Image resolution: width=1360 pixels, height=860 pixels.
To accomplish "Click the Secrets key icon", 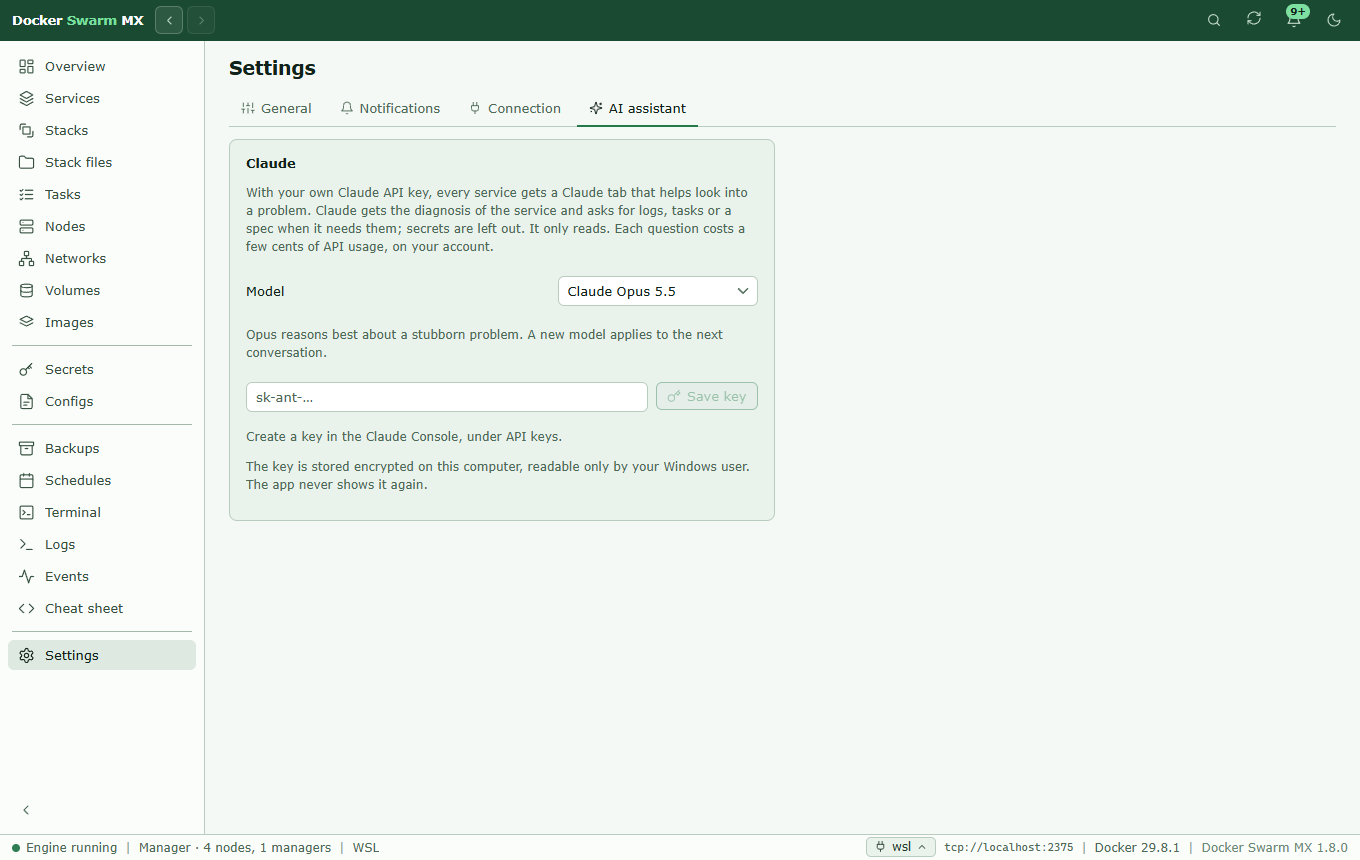I will (x=27, y=370).
